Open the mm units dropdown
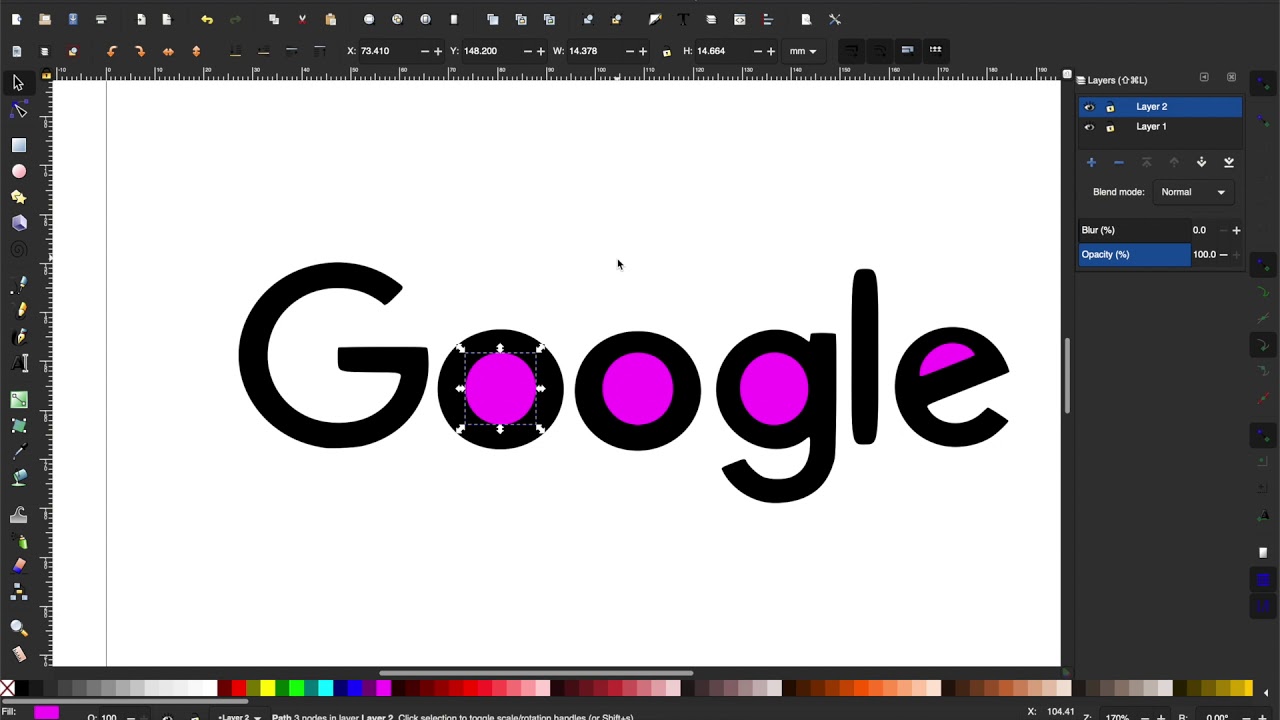Viewport: 1280px width, 720px height. 802,51
